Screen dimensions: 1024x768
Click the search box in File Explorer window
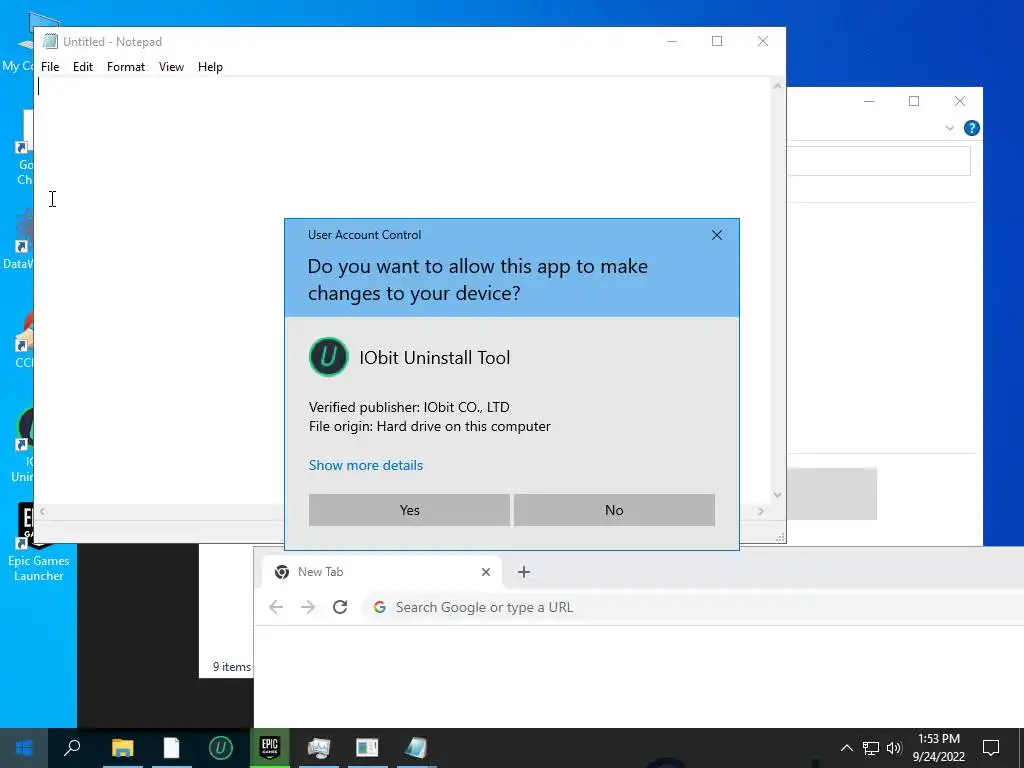878,161
